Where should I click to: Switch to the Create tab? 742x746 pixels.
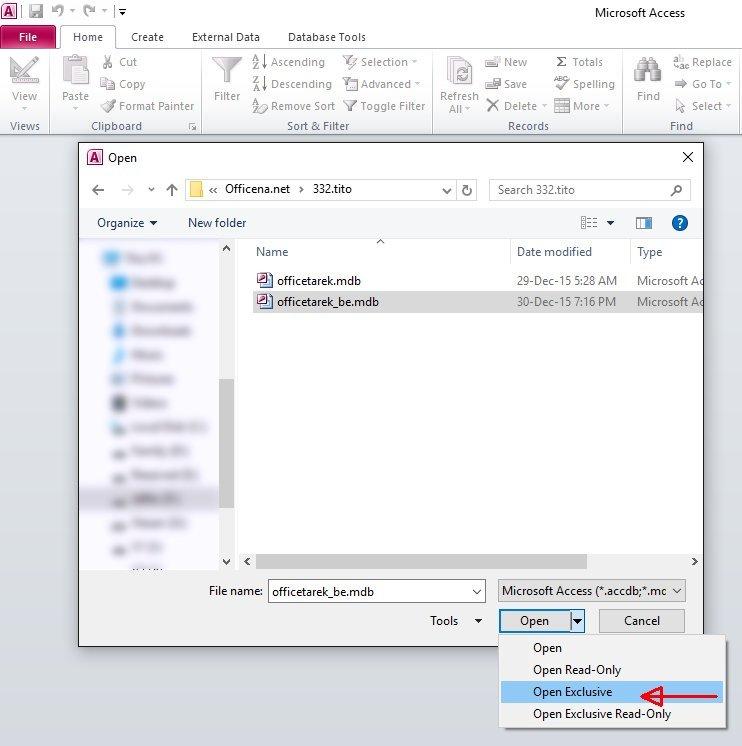147,37
